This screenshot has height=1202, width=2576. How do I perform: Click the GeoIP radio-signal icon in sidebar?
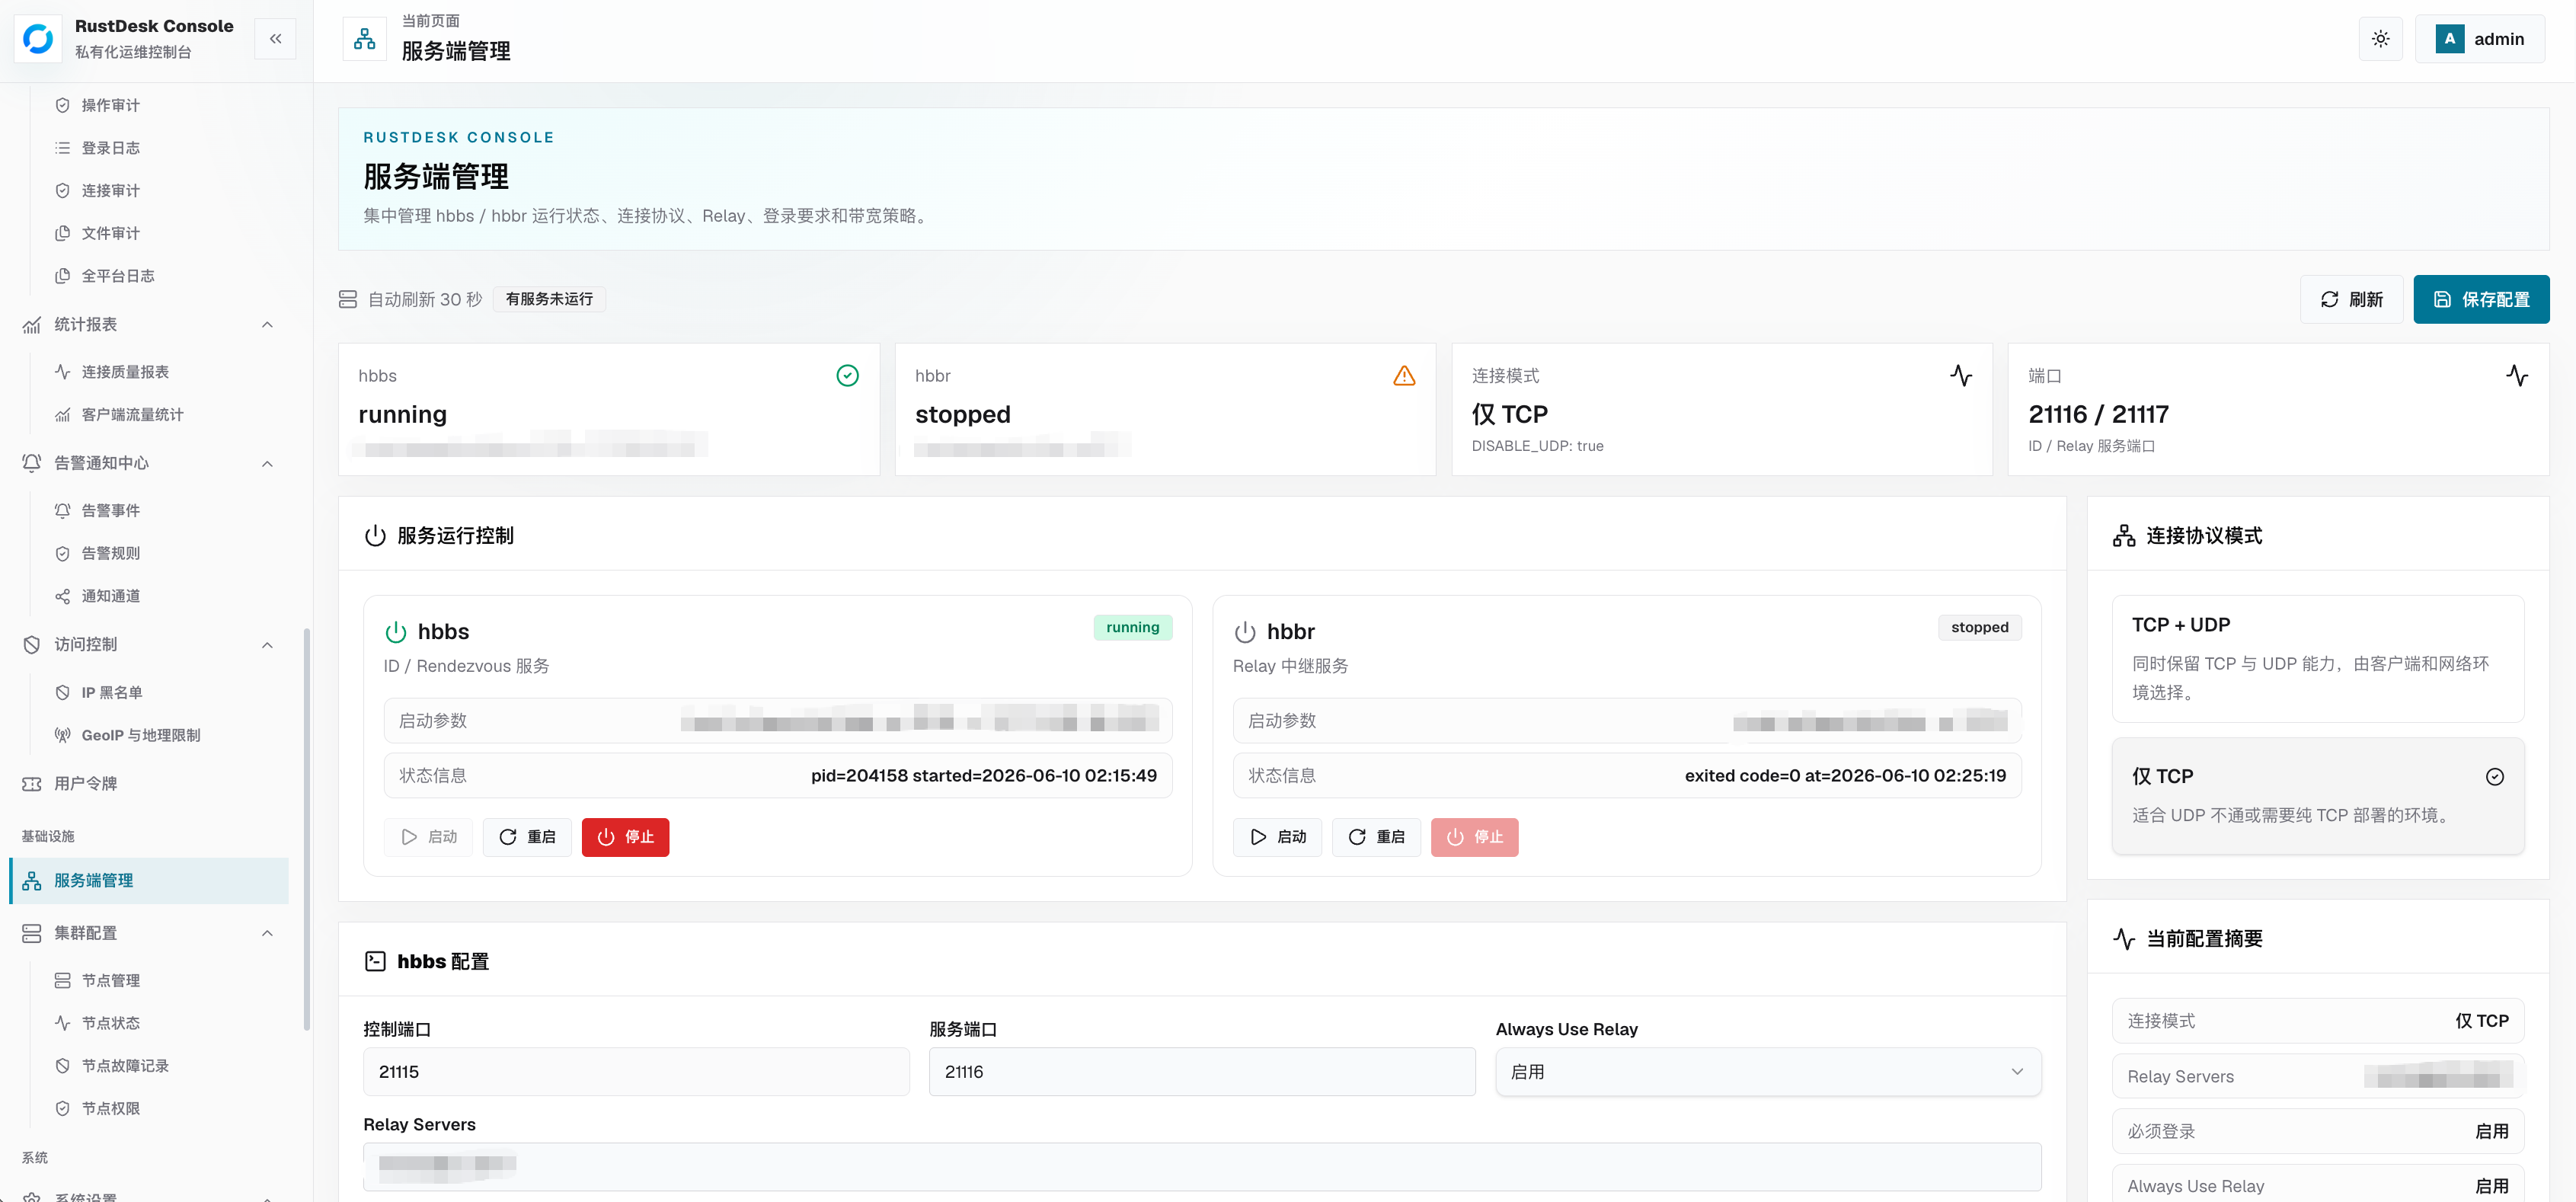pos(62,735)
